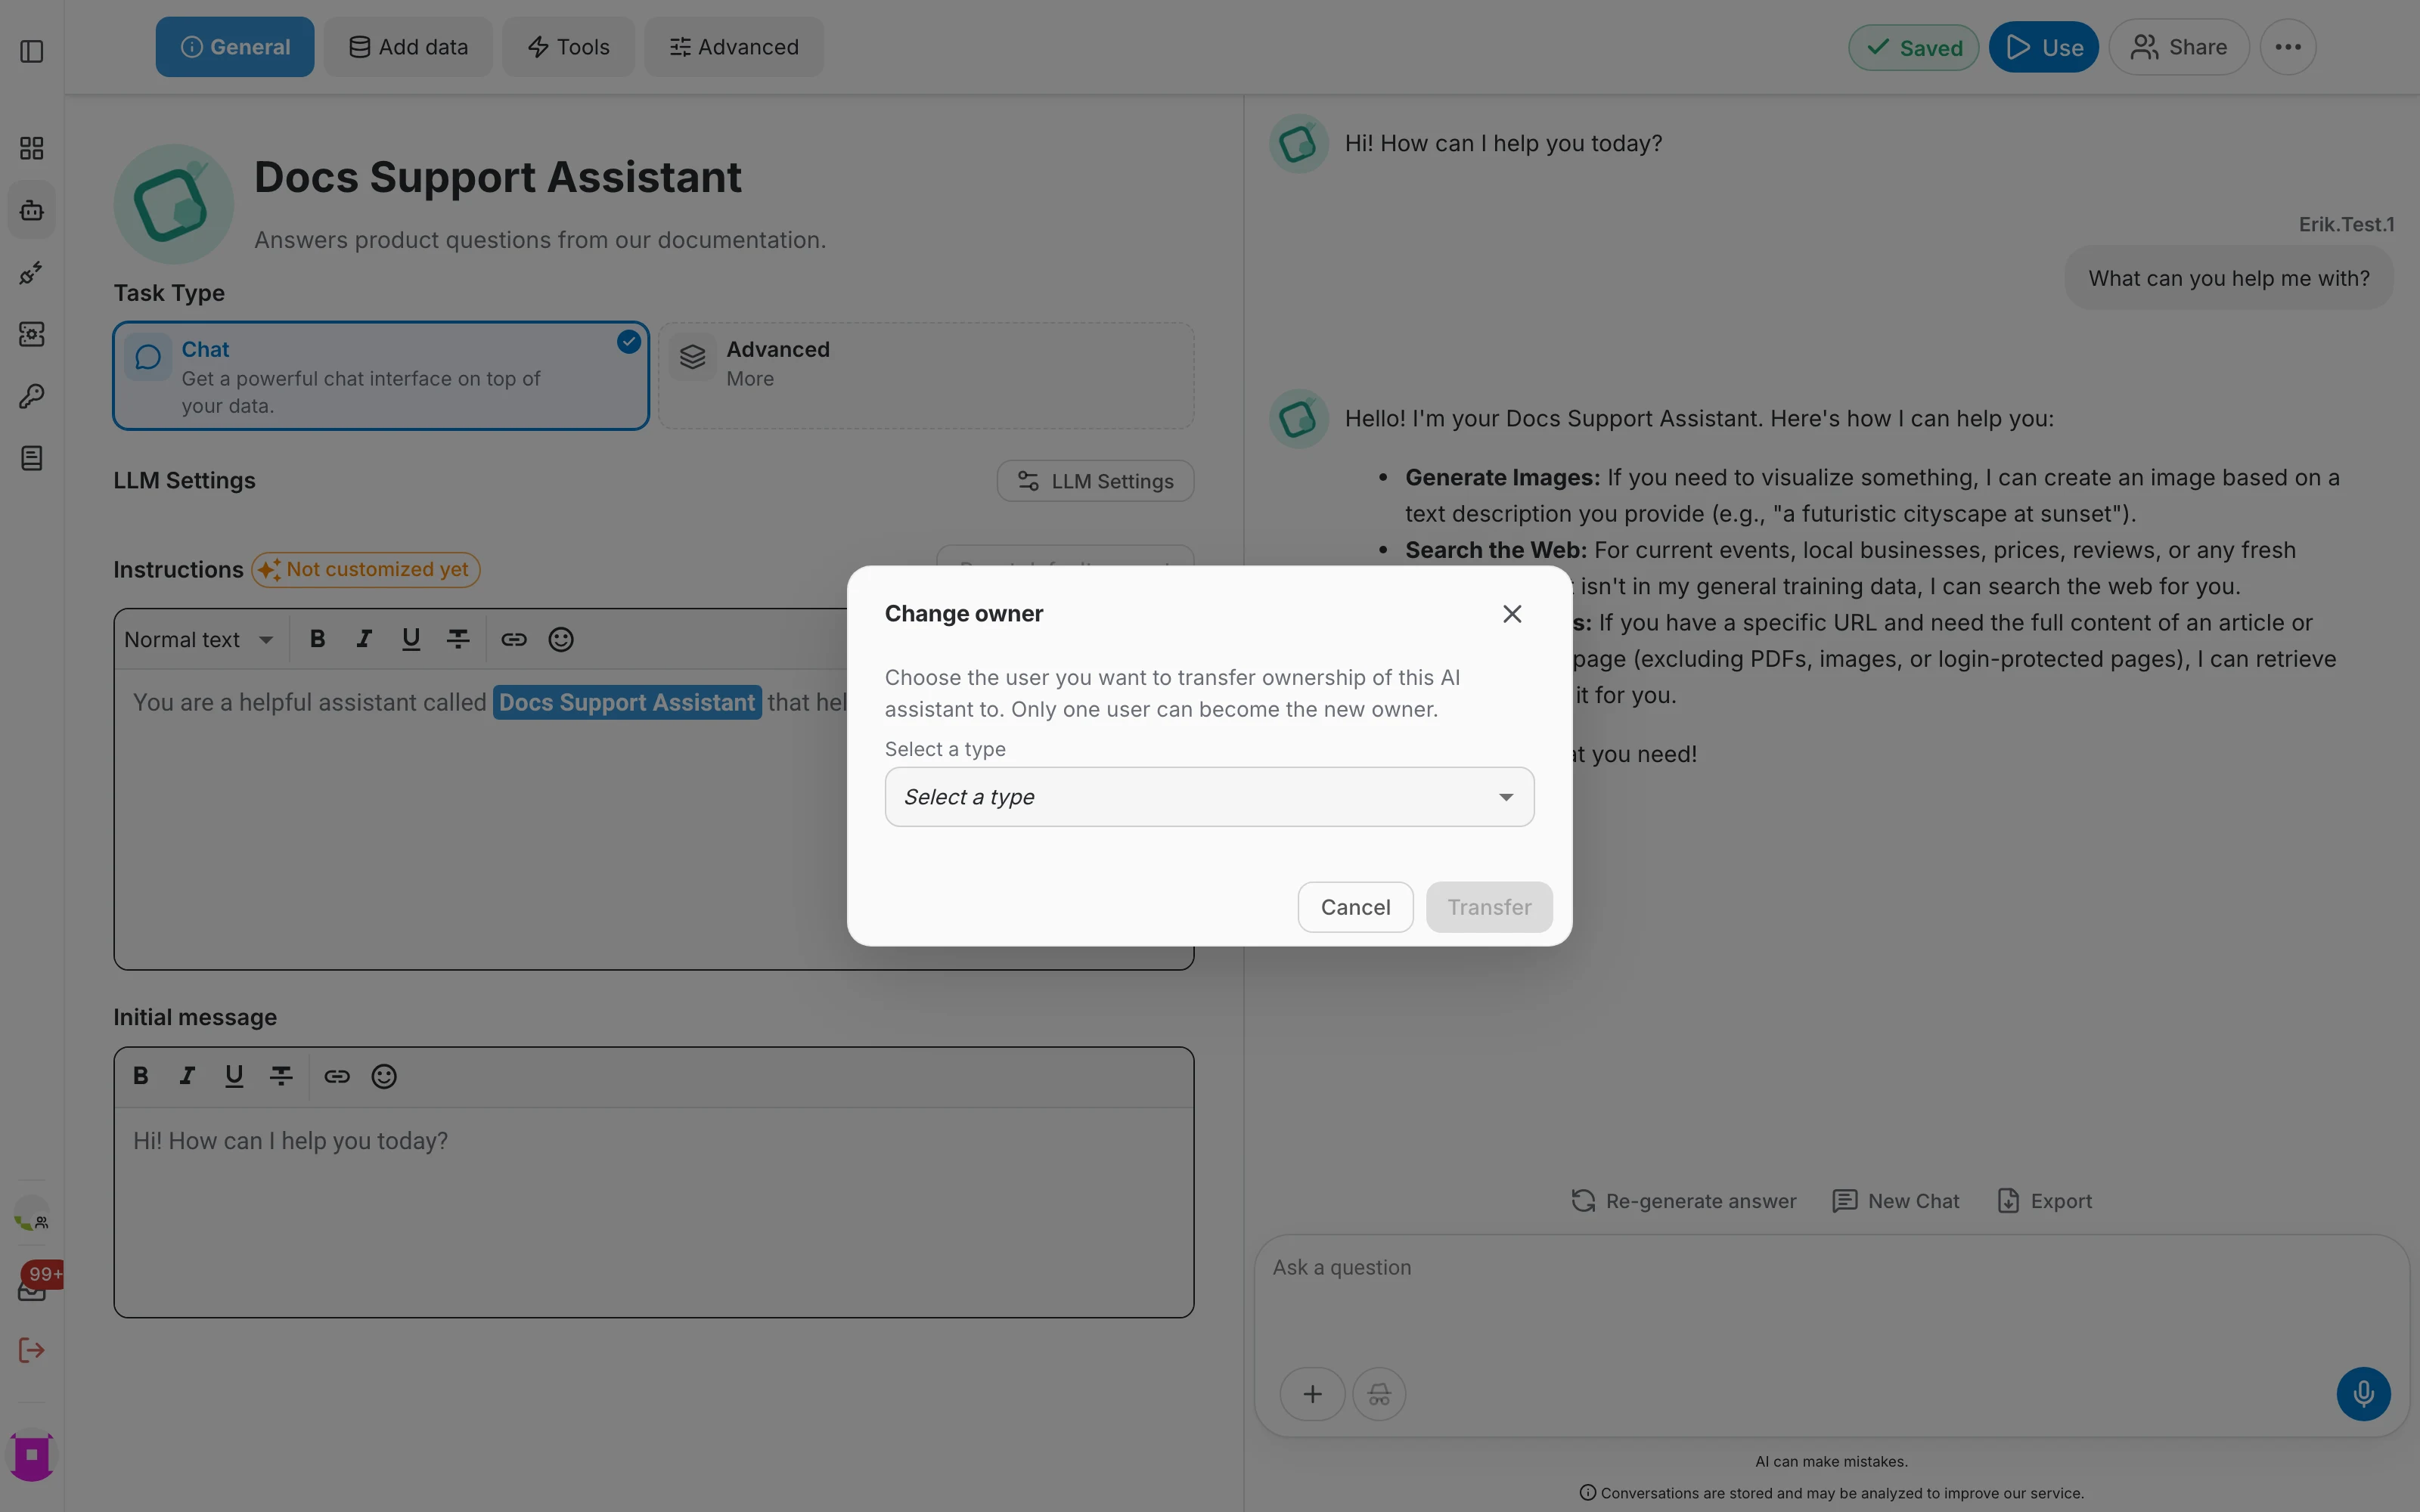This screenshot has width=2420, height=1512.
Task: Click the Saved status button
Action: coord(1913,47)
